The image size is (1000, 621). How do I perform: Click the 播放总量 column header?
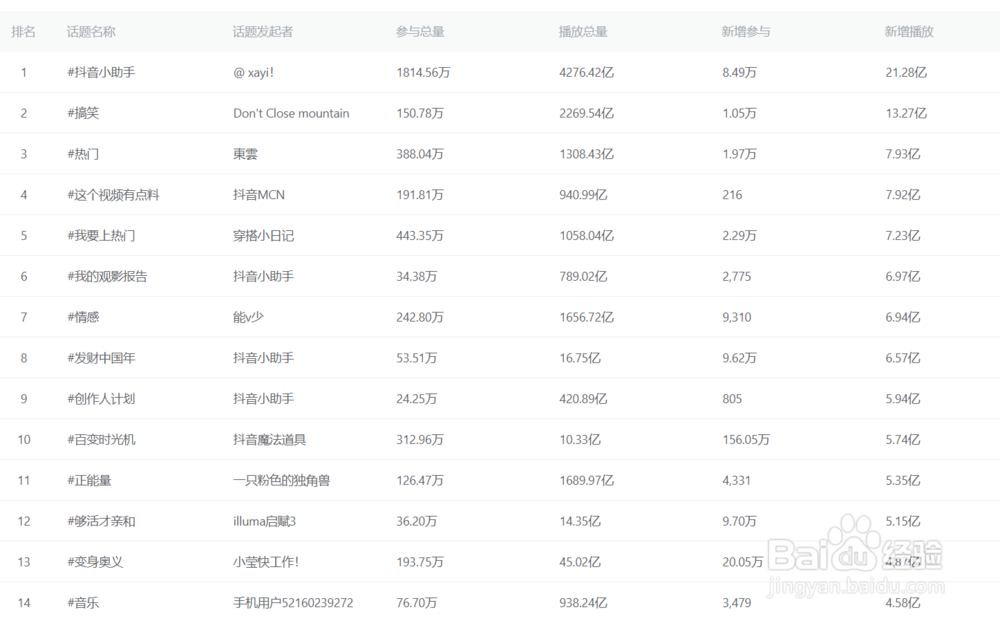point(583,32)
